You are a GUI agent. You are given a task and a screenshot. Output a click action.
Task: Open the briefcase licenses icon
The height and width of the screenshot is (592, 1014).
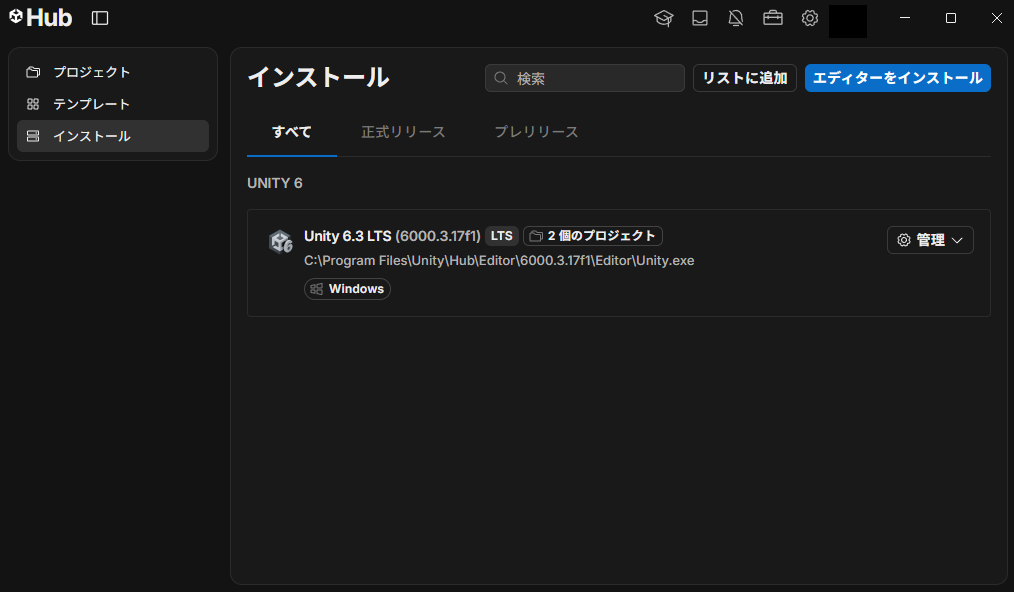(x=773, y=18)
